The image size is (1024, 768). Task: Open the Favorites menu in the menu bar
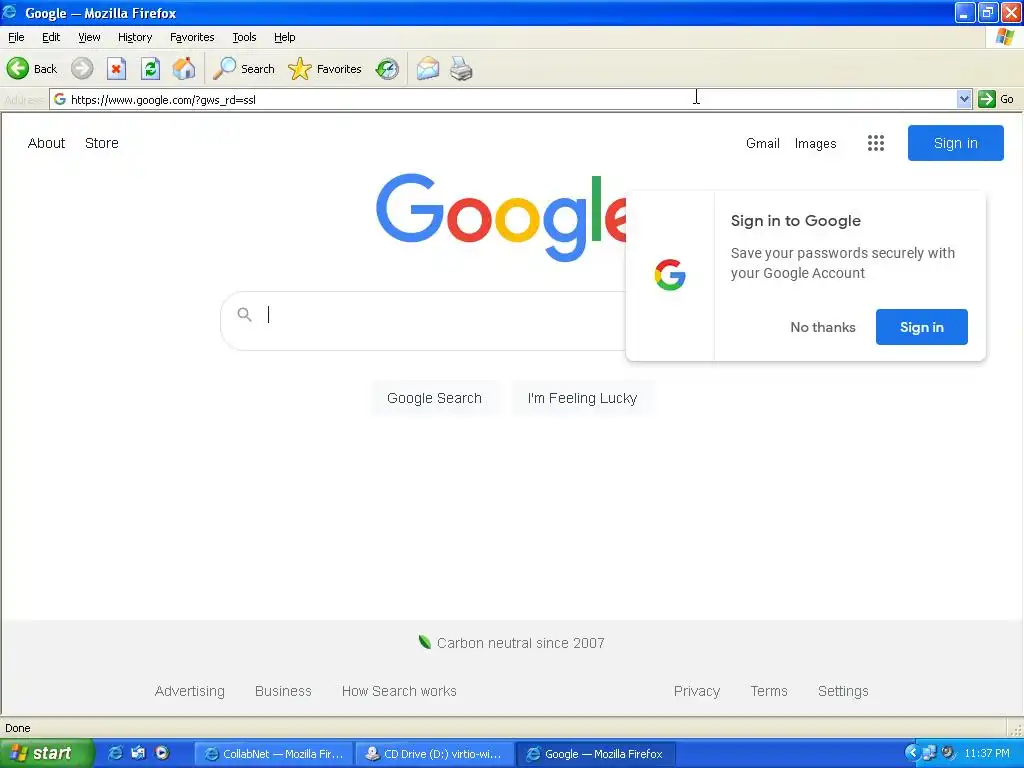tap(192, 37)
